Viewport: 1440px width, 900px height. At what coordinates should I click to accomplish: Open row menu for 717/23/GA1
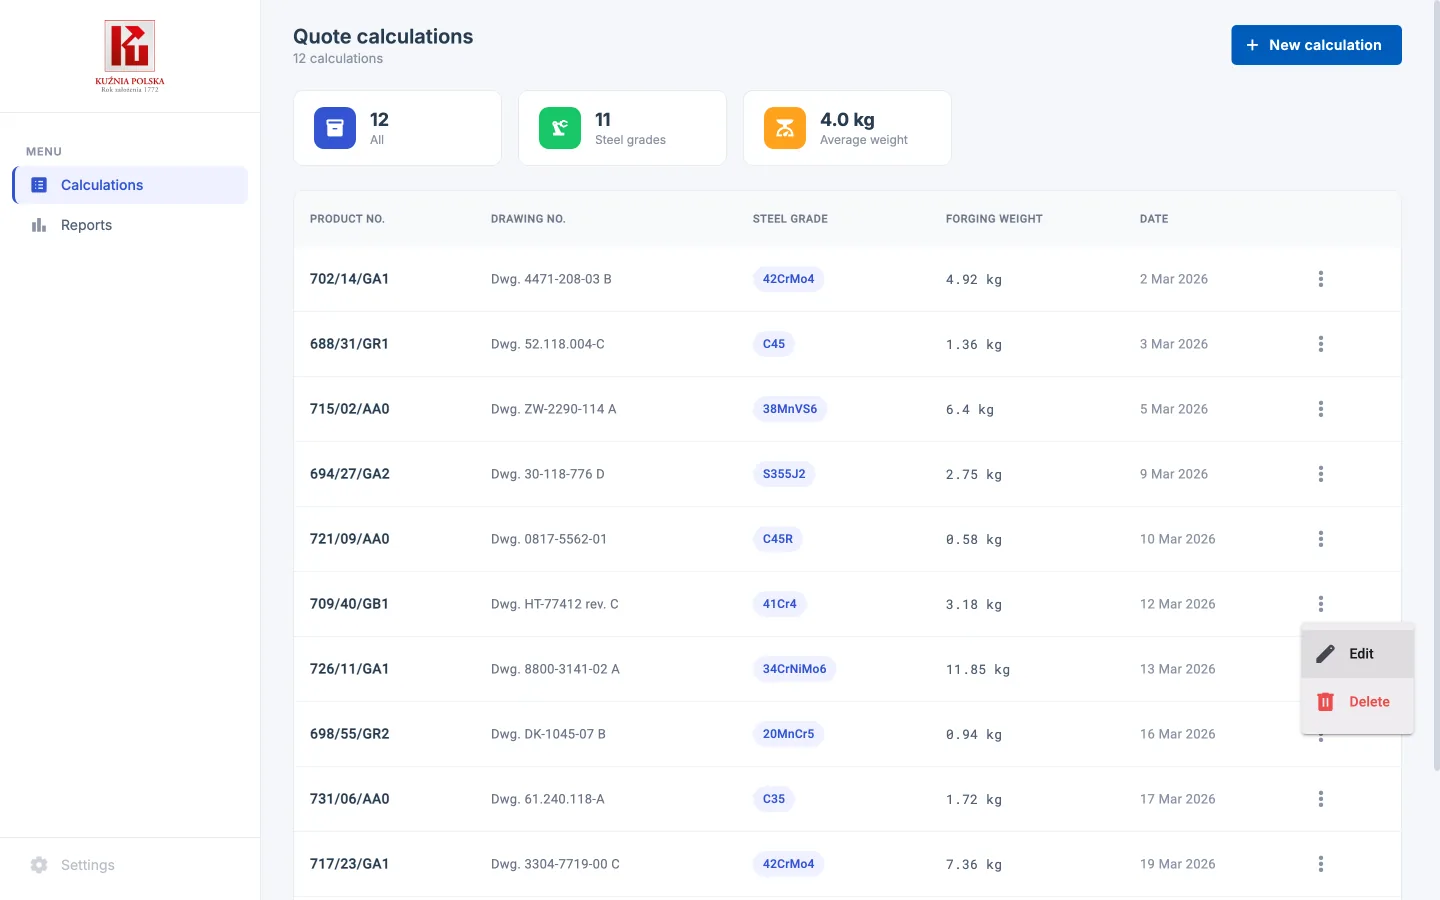(1321, 864)
